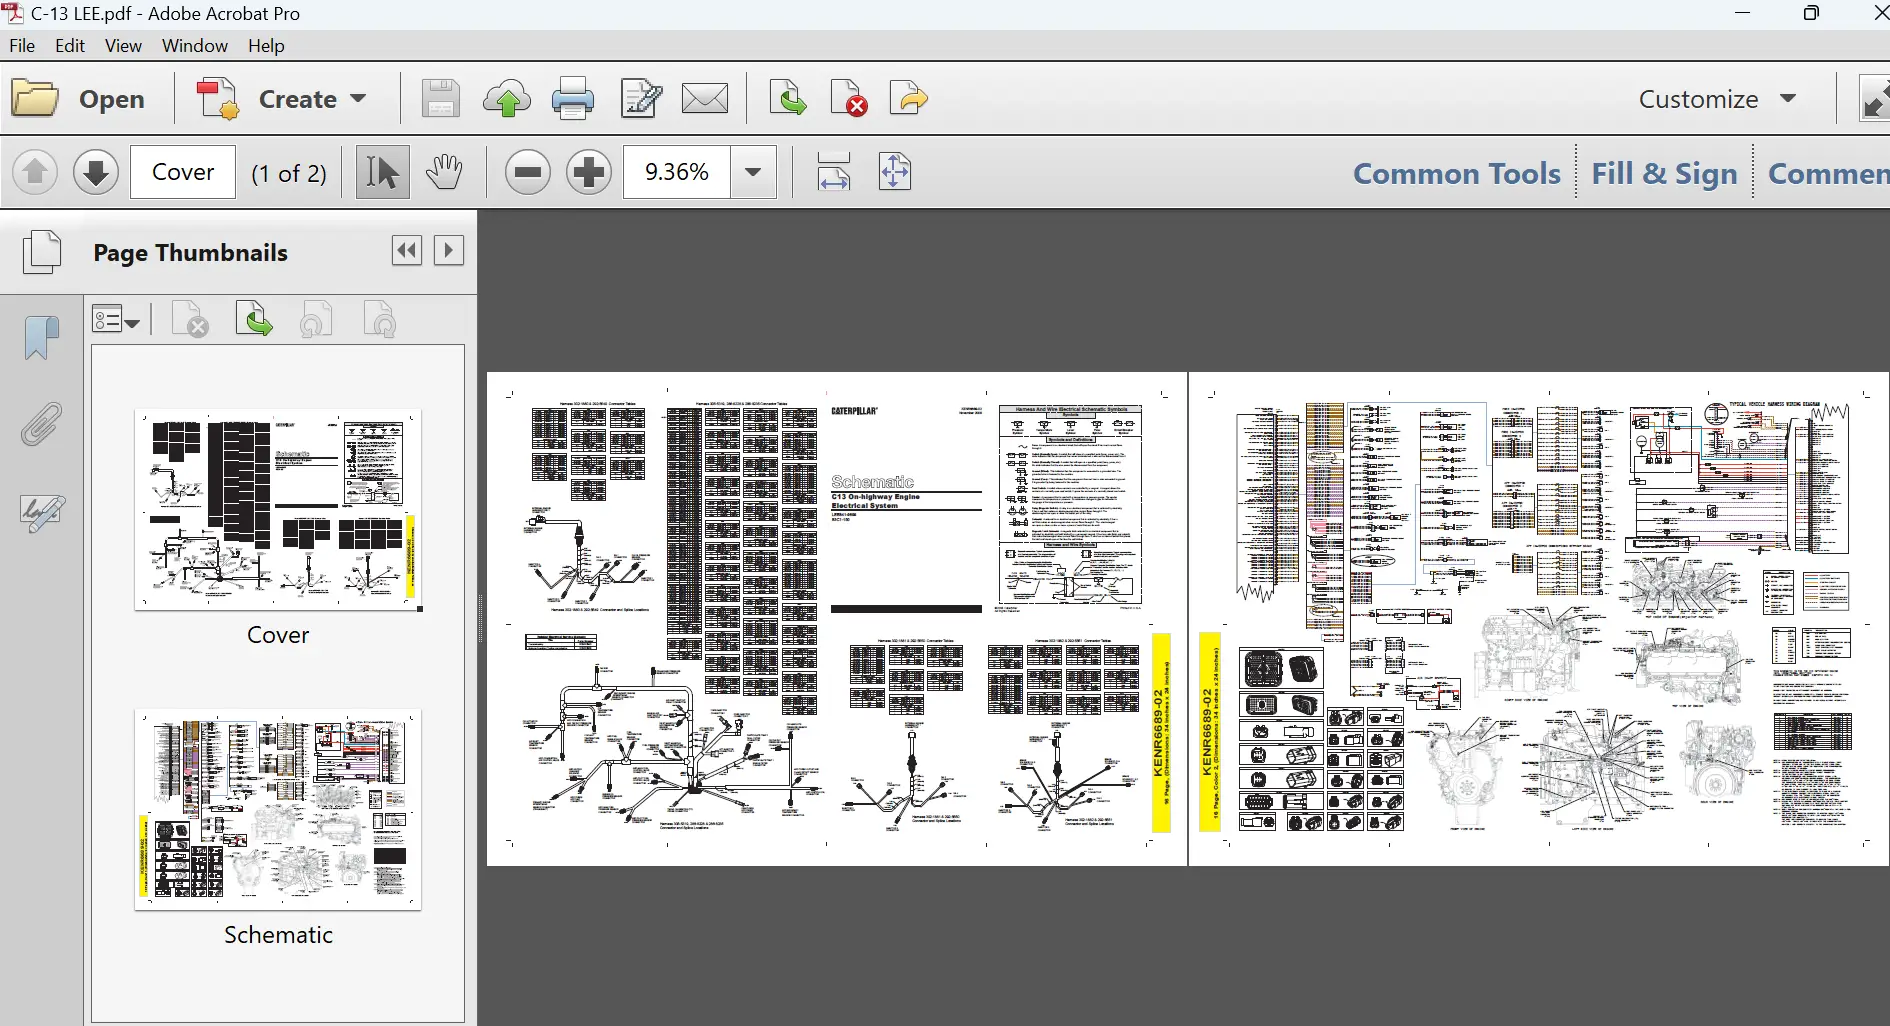Click the extract pages green arrow icon

click(787, 99)
